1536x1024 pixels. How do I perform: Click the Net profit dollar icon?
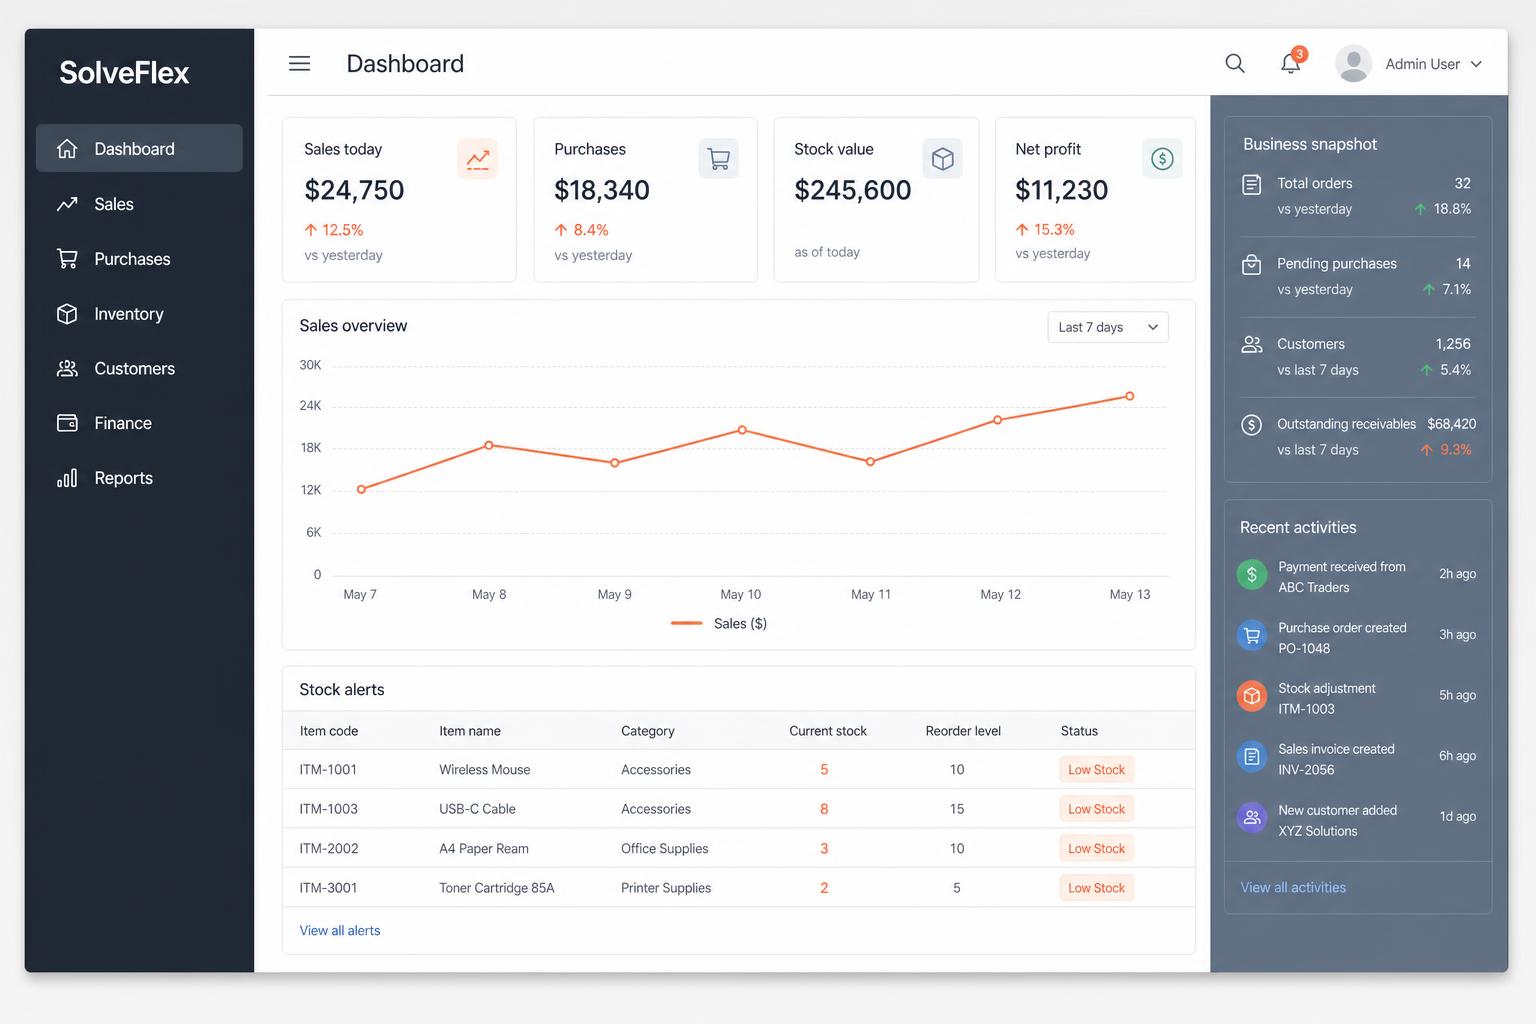pyautogui.click(x=1162, y=159)
